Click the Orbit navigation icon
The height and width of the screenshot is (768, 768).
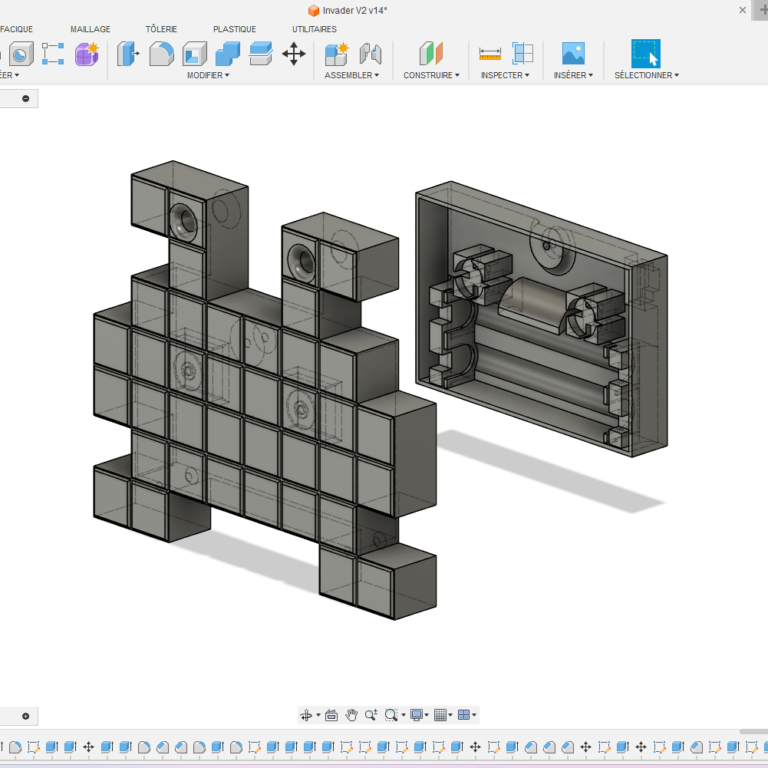(x=306, y=716)
